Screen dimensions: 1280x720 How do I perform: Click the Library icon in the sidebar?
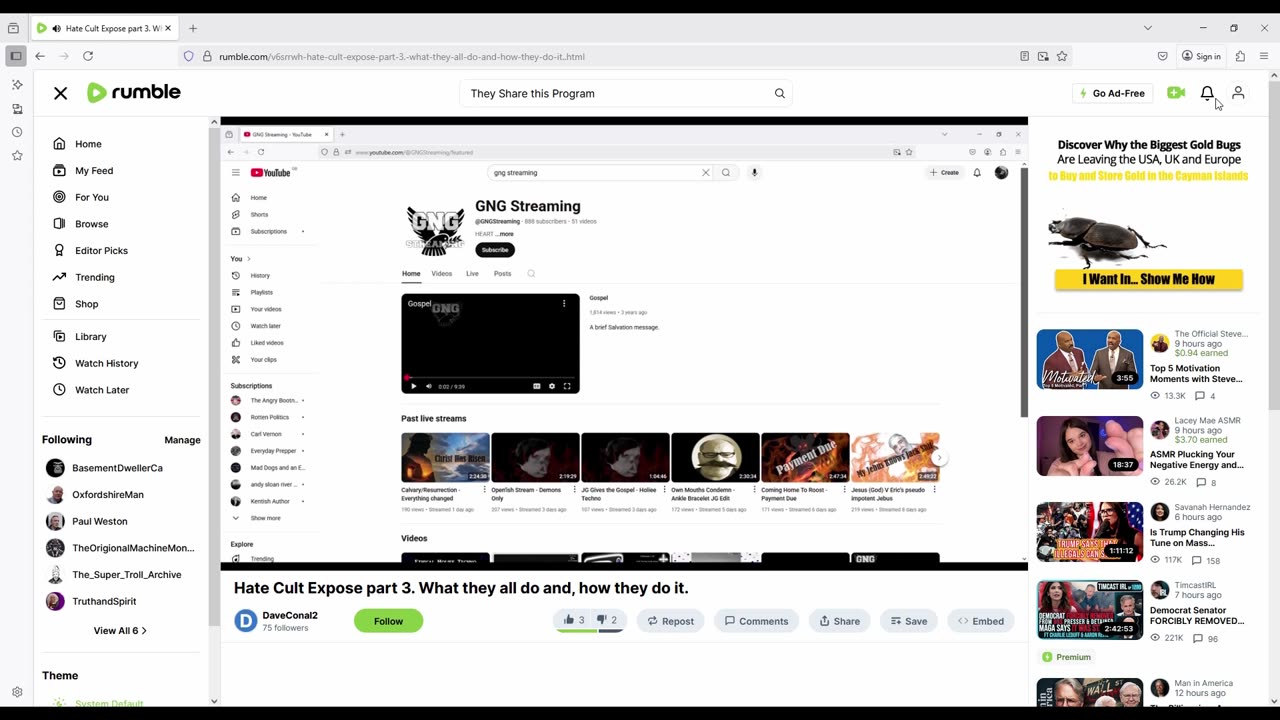pyautogui.click(x=59, y=337)
